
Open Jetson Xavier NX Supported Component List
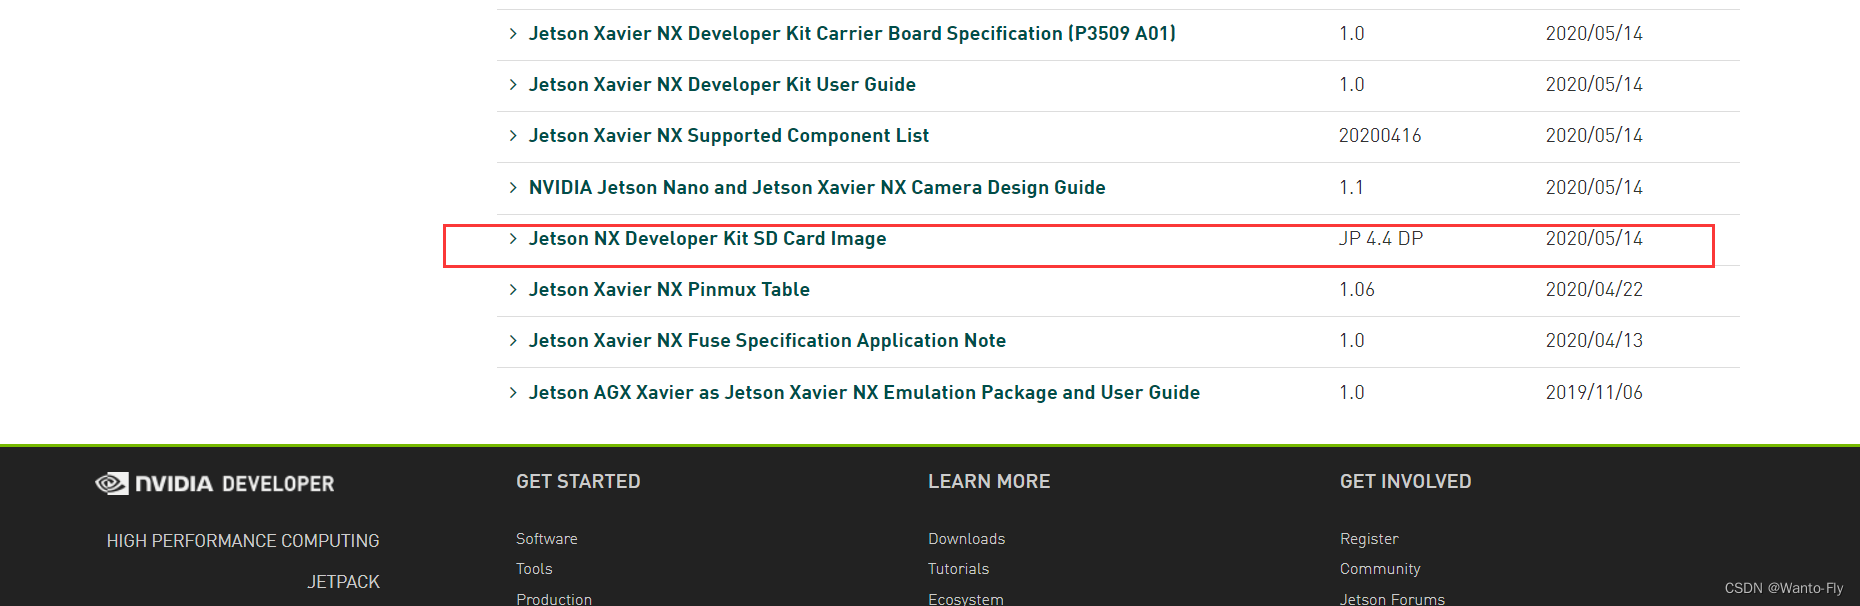729,136
